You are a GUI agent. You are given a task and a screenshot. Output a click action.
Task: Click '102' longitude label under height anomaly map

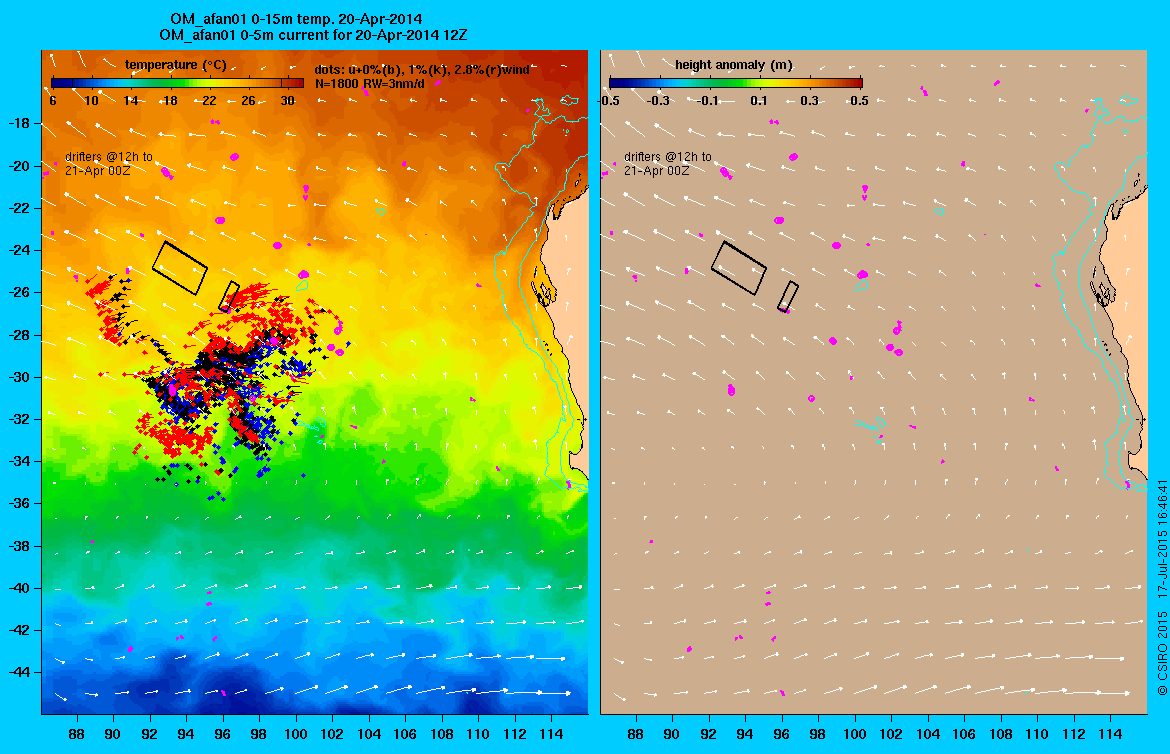[x=891, y=734]
